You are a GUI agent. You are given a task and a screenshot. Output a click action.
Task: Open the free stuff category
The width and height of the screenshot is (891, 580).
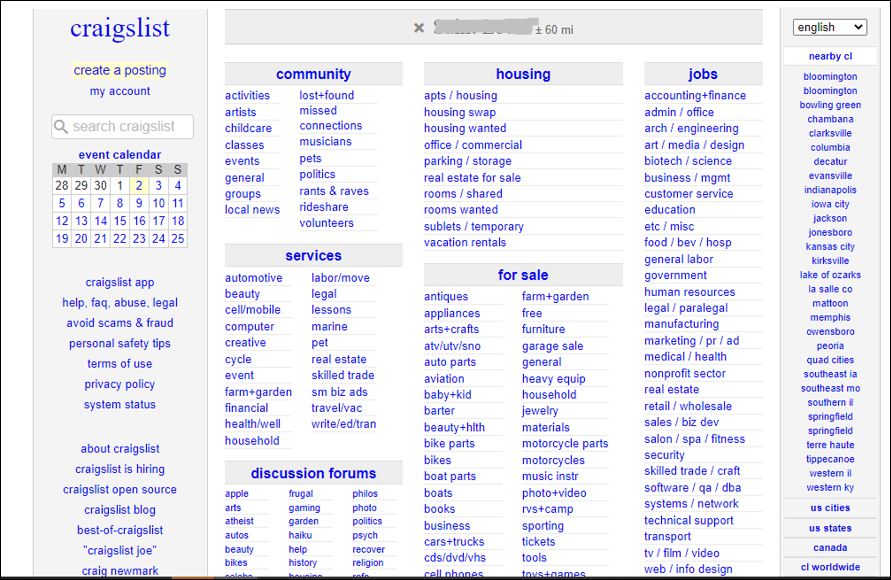[x=532, y=313]
